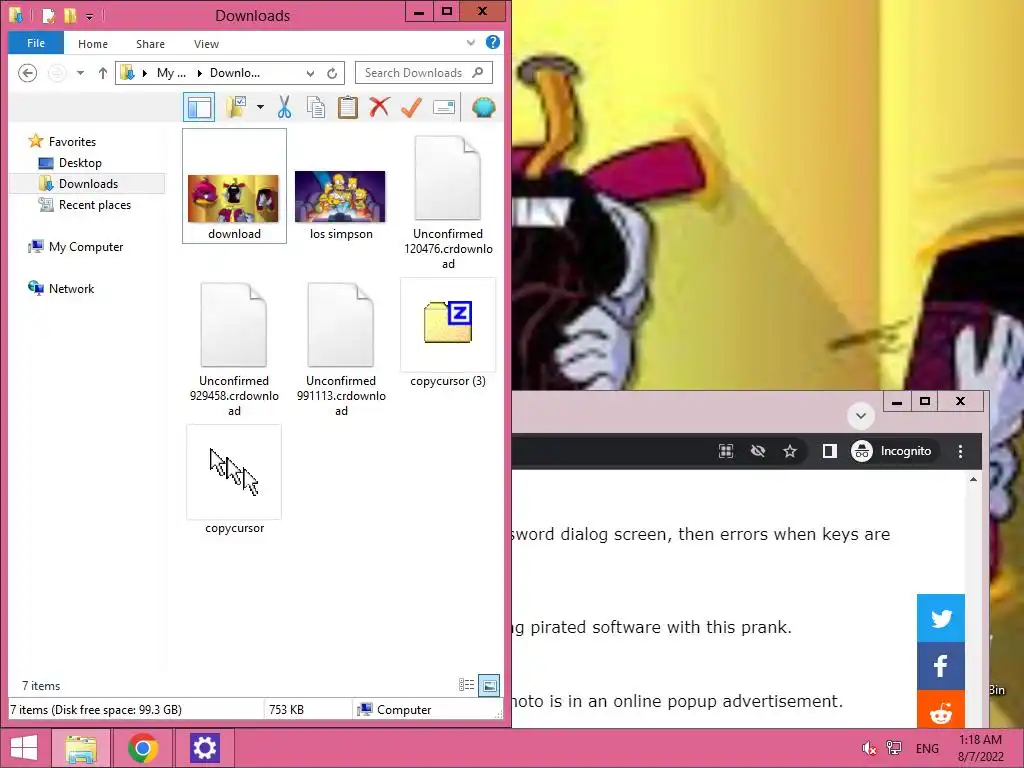Select the download image thumbnail
This screenshot has width=1024, height=768.
pyautogui.click(x=234, y=186)
